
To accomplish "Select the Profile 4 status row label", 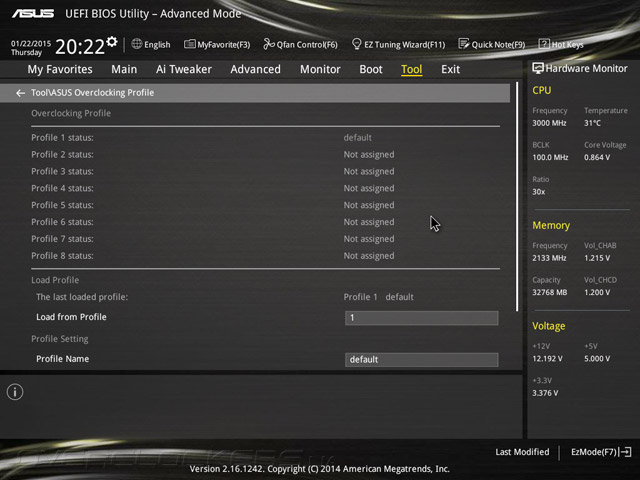I will 62,188.
